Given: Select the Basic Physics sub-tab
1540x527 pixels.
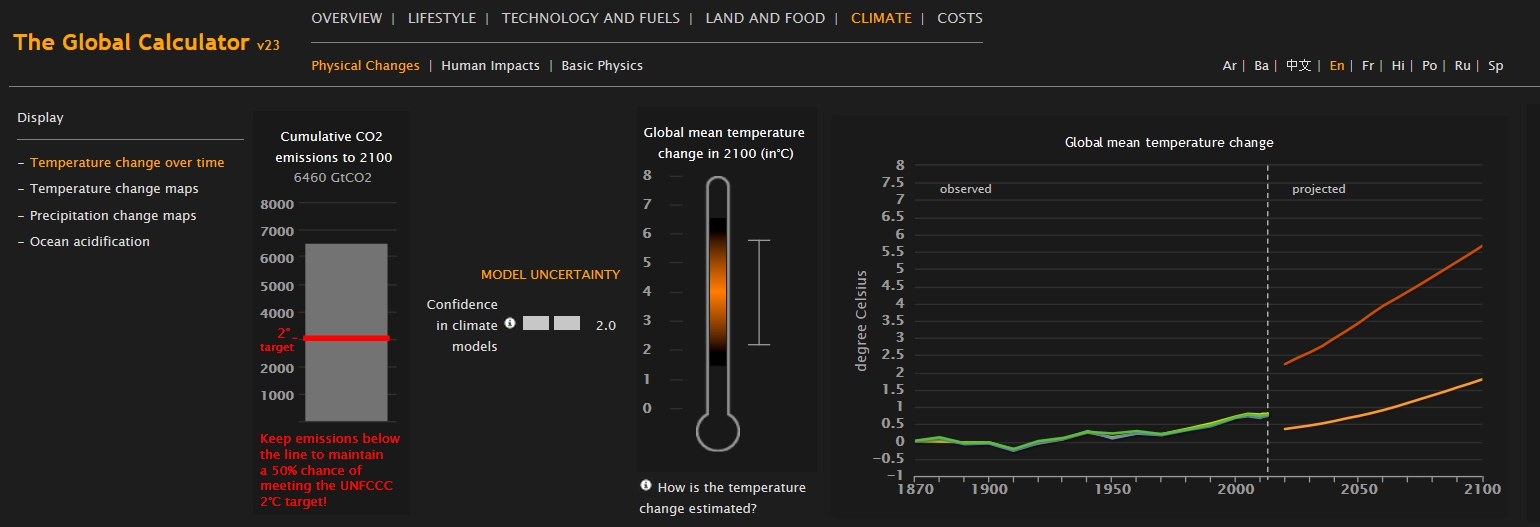Looking at the screenshot, I should (602, 66).
